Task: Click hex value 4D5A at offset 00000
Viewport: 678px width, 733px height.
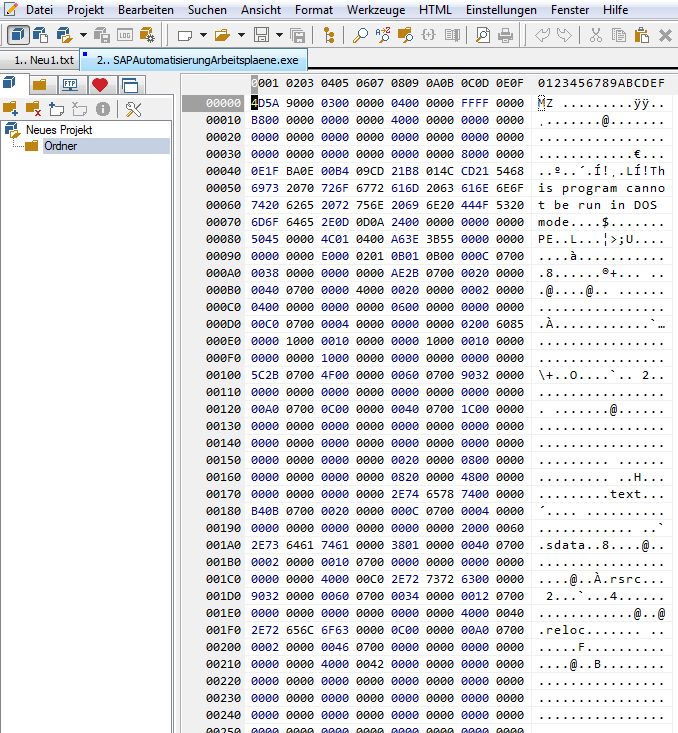Action: tap(265, 103)
